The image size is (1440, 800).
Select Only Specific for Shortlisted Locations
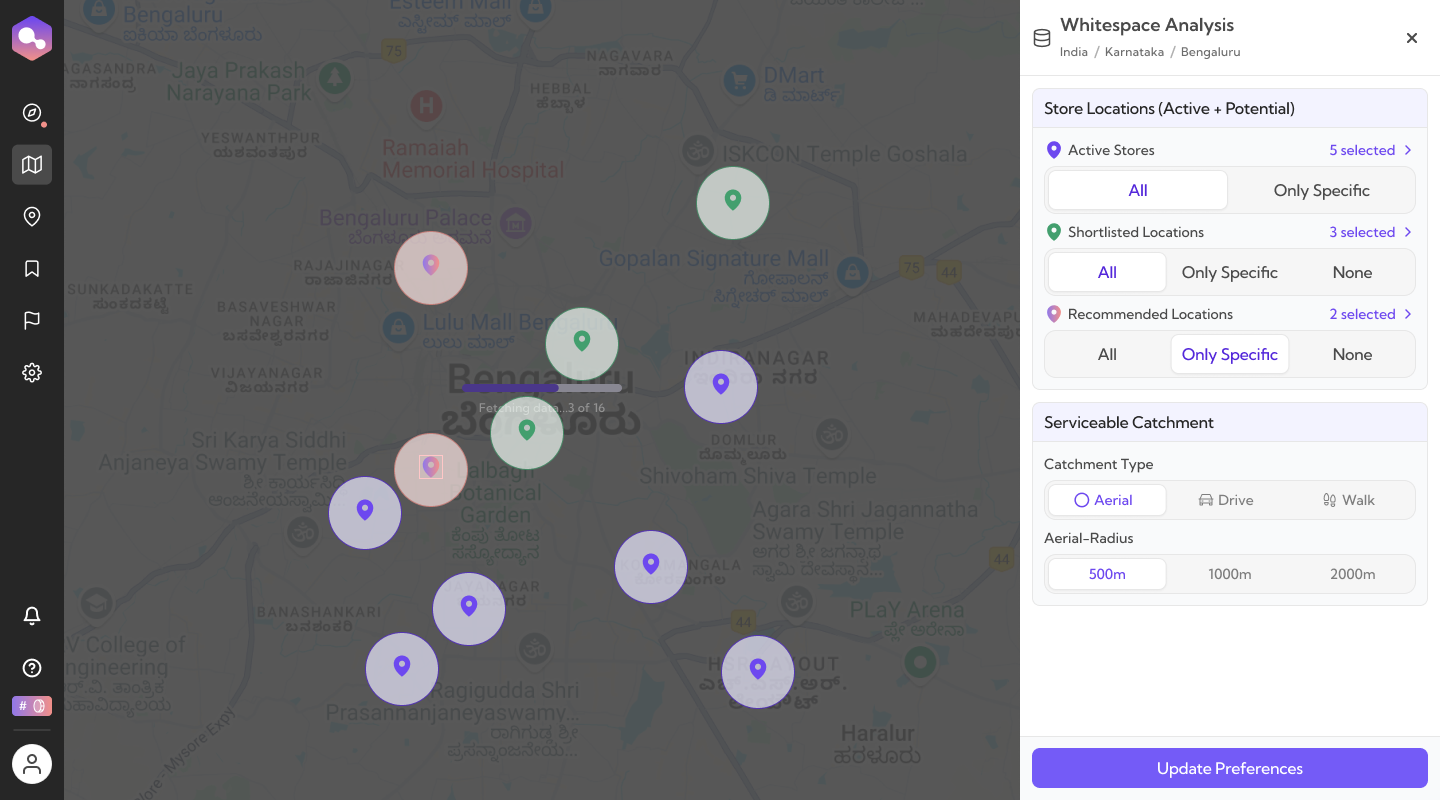point(1230,272)
